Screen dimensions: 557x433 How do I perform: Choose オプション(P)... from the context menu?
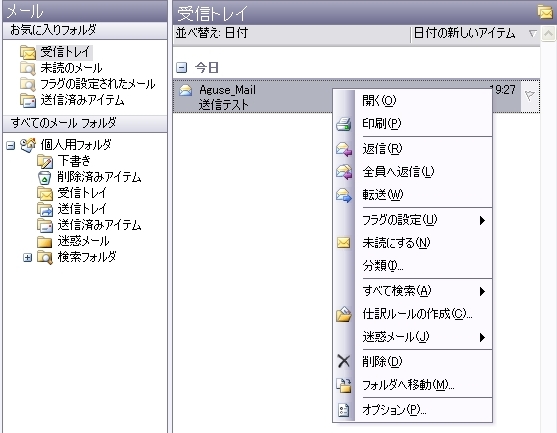click(412, 410)
